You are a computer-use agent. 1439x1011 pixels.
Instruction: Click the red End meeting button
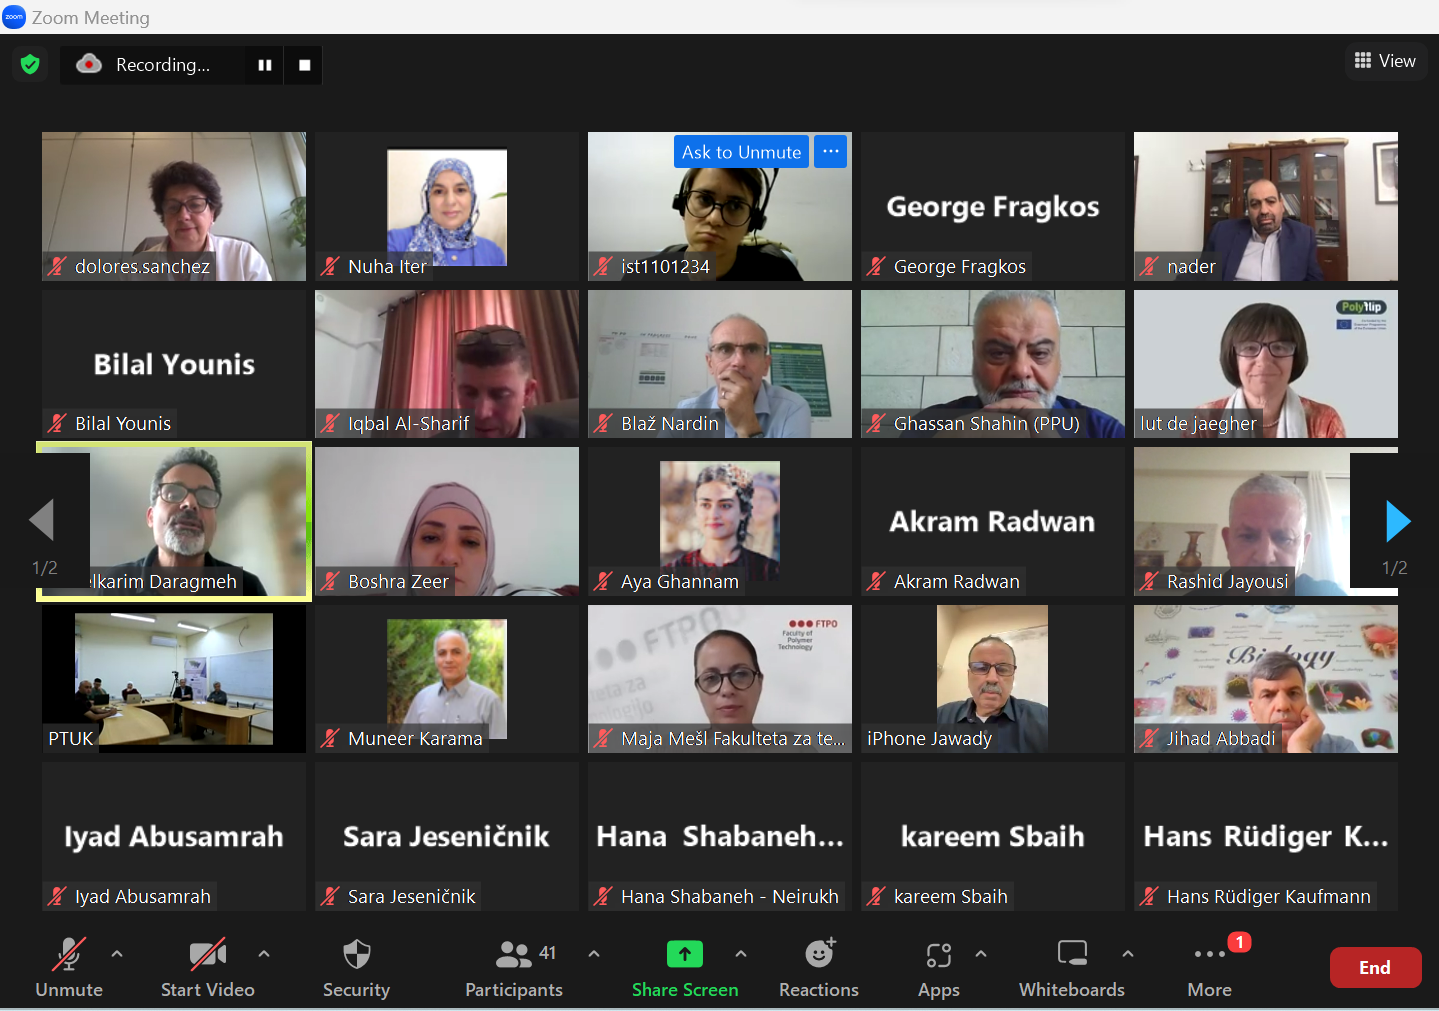point(1375,967)
